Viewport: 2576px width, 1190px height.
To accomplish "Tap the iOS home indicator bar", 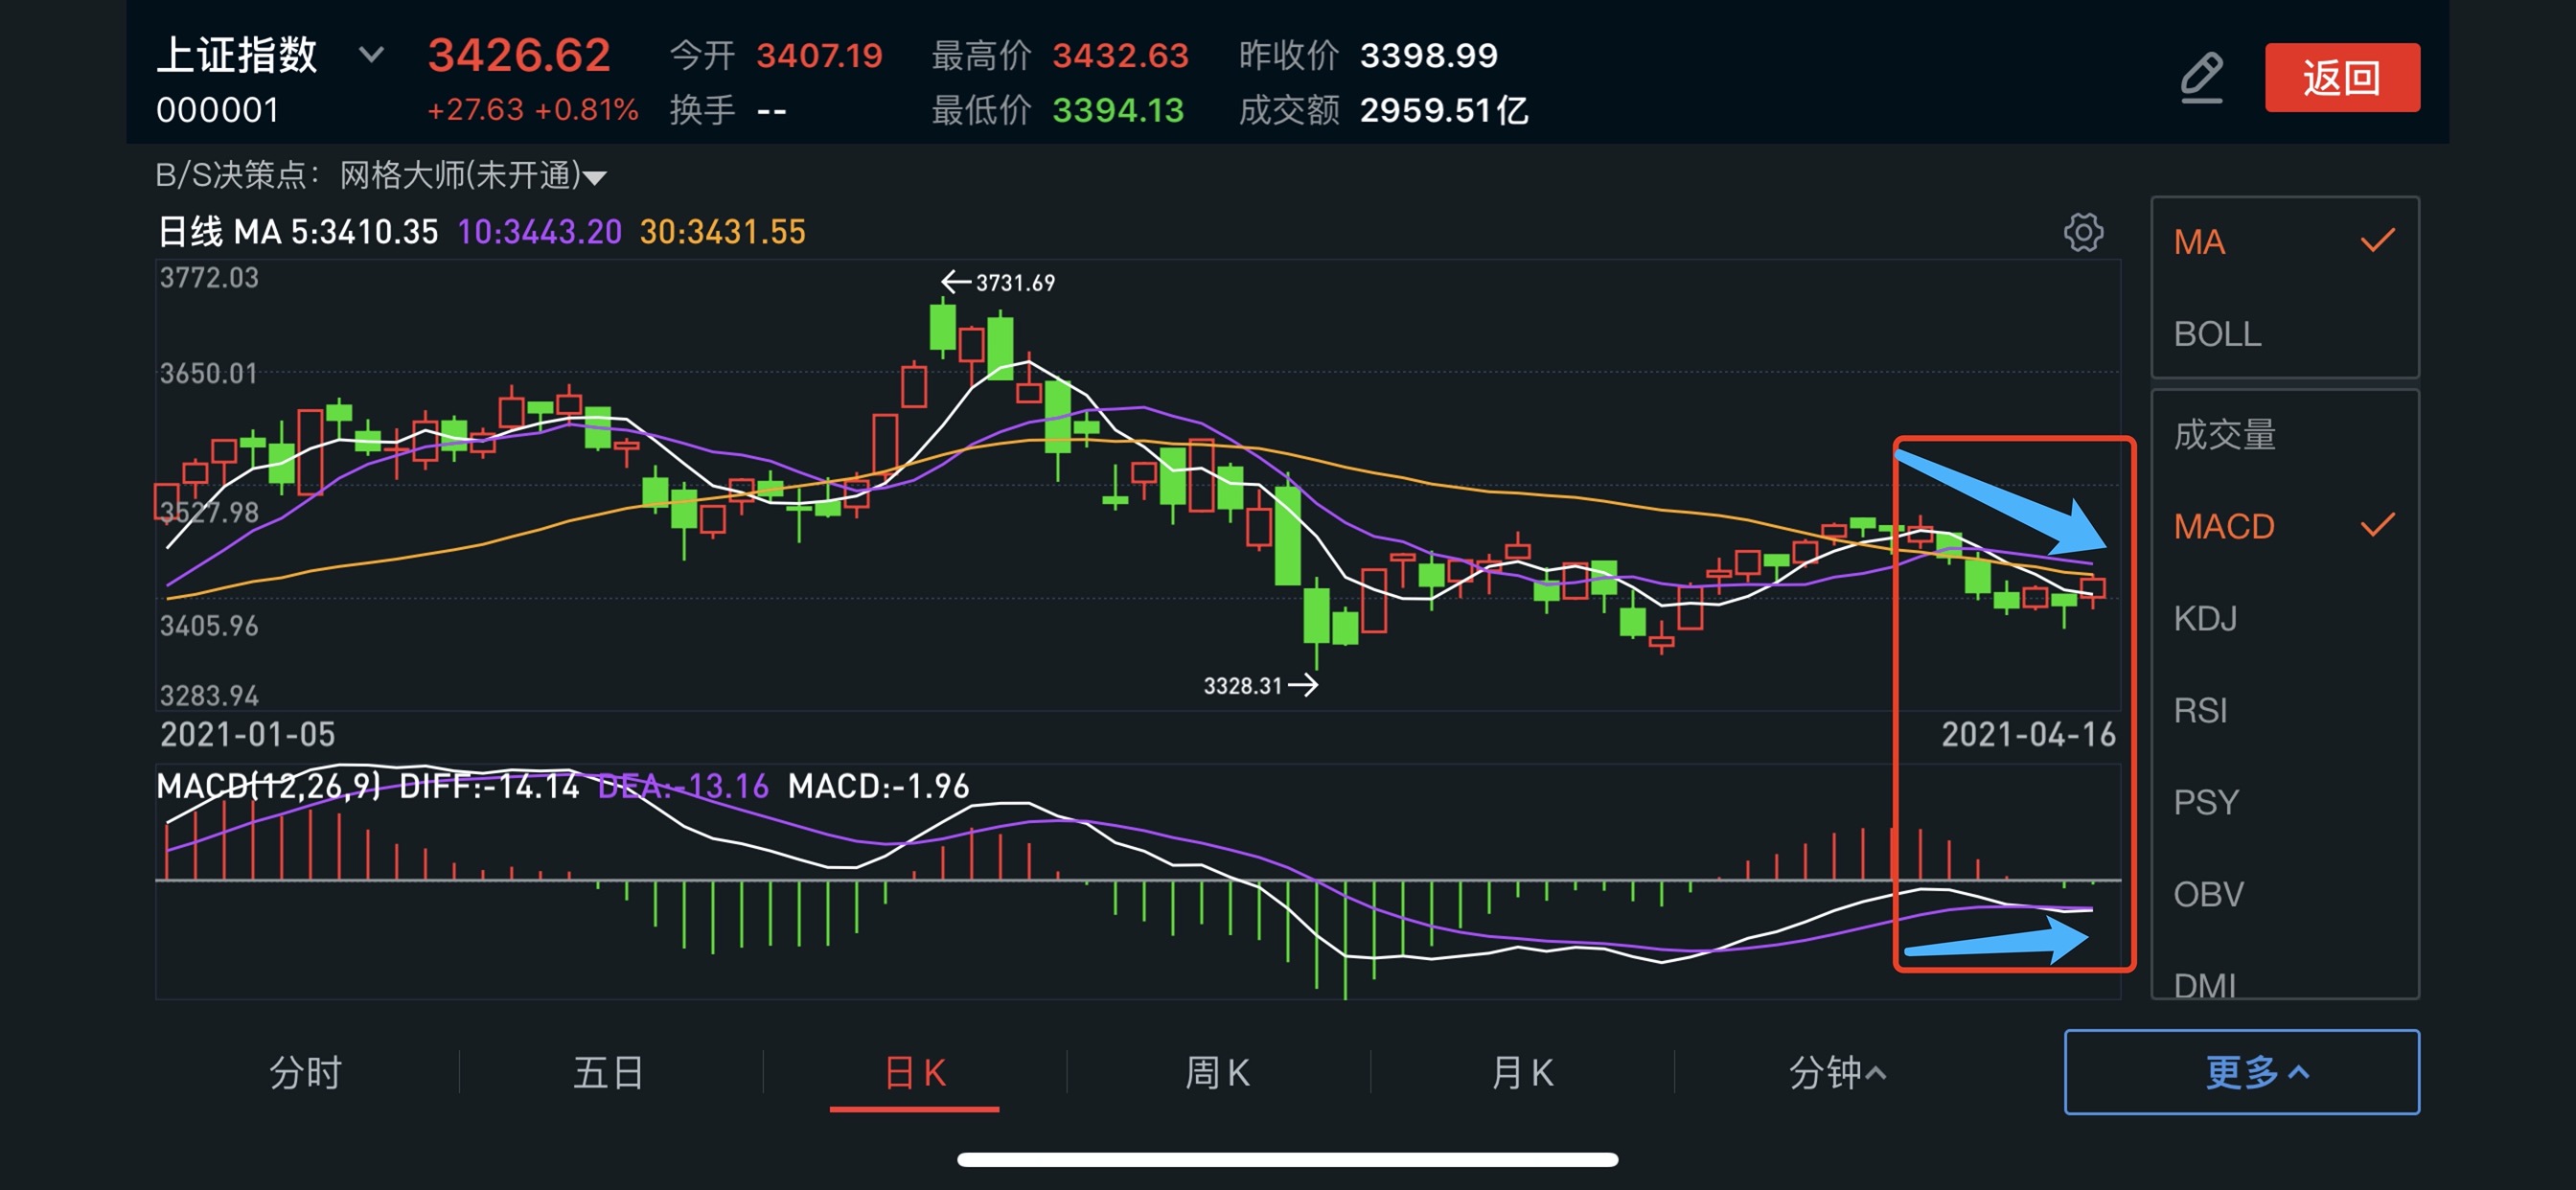I will point(1288,1159).
